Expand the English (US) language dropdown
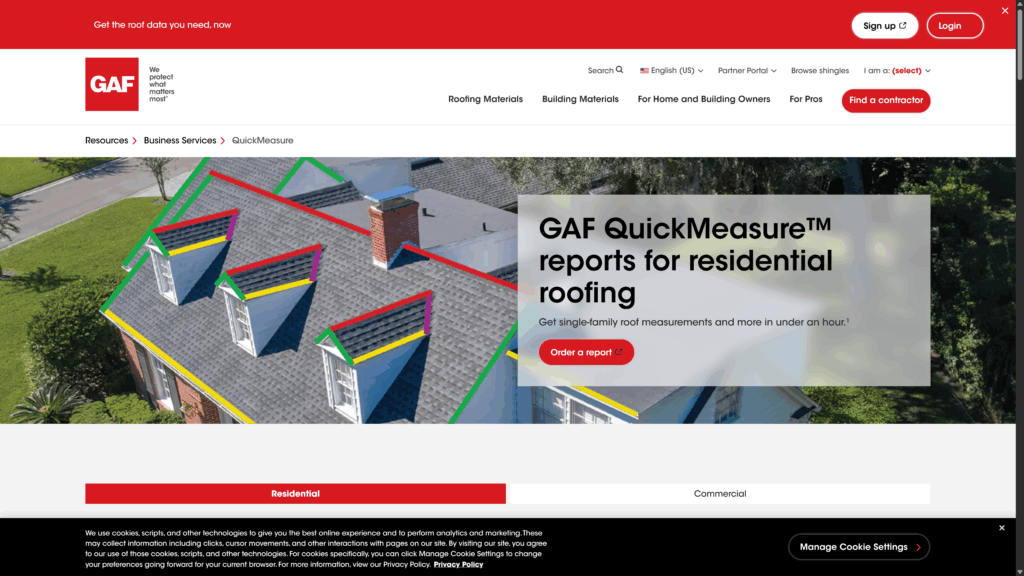The height and width of the screenshot is (576, 1024). [x=671, y=70]
